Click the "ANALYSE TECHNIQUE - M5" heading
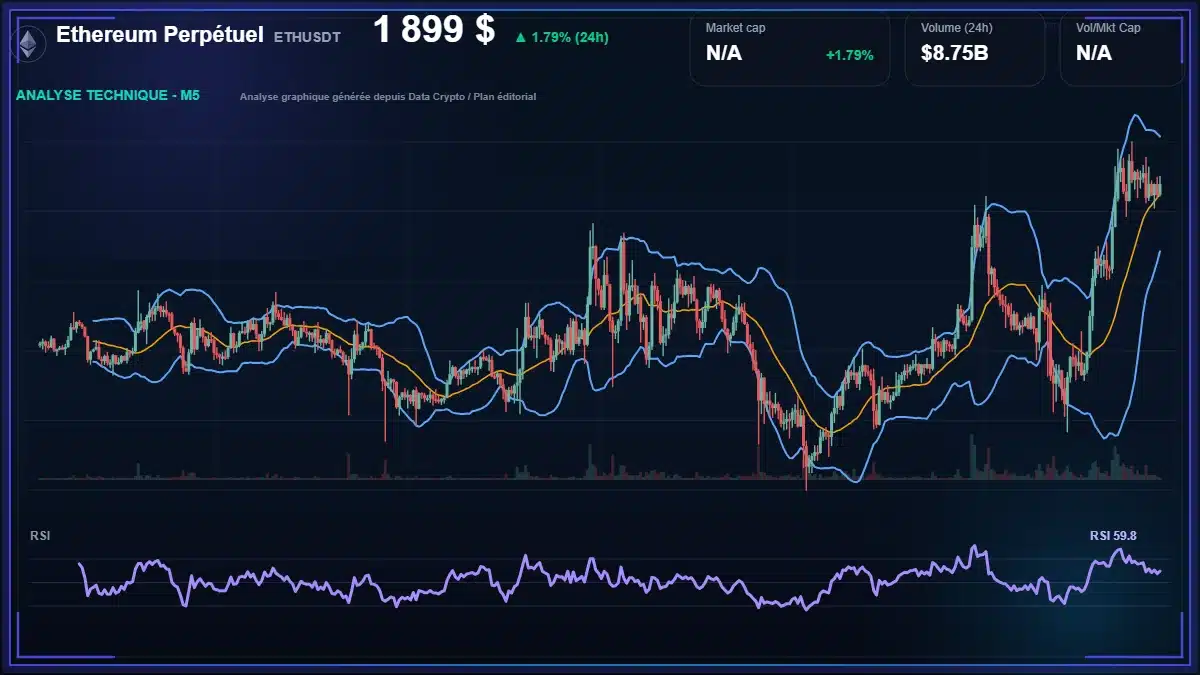 [x=108, y=96]
